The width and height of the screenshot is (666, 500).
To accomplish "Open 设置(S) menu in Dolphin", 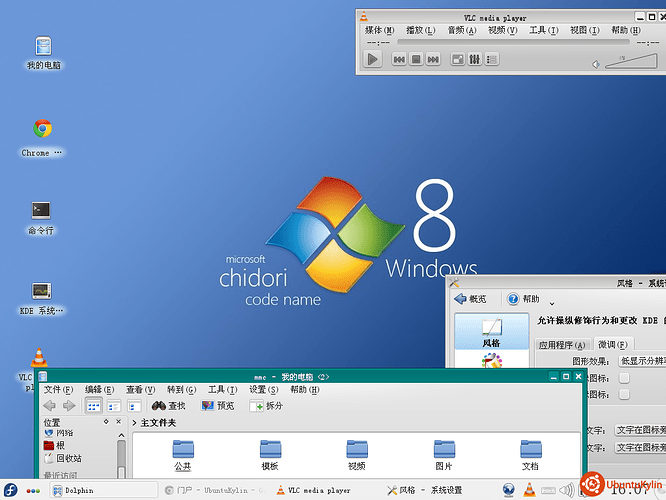I will [263, 390].
